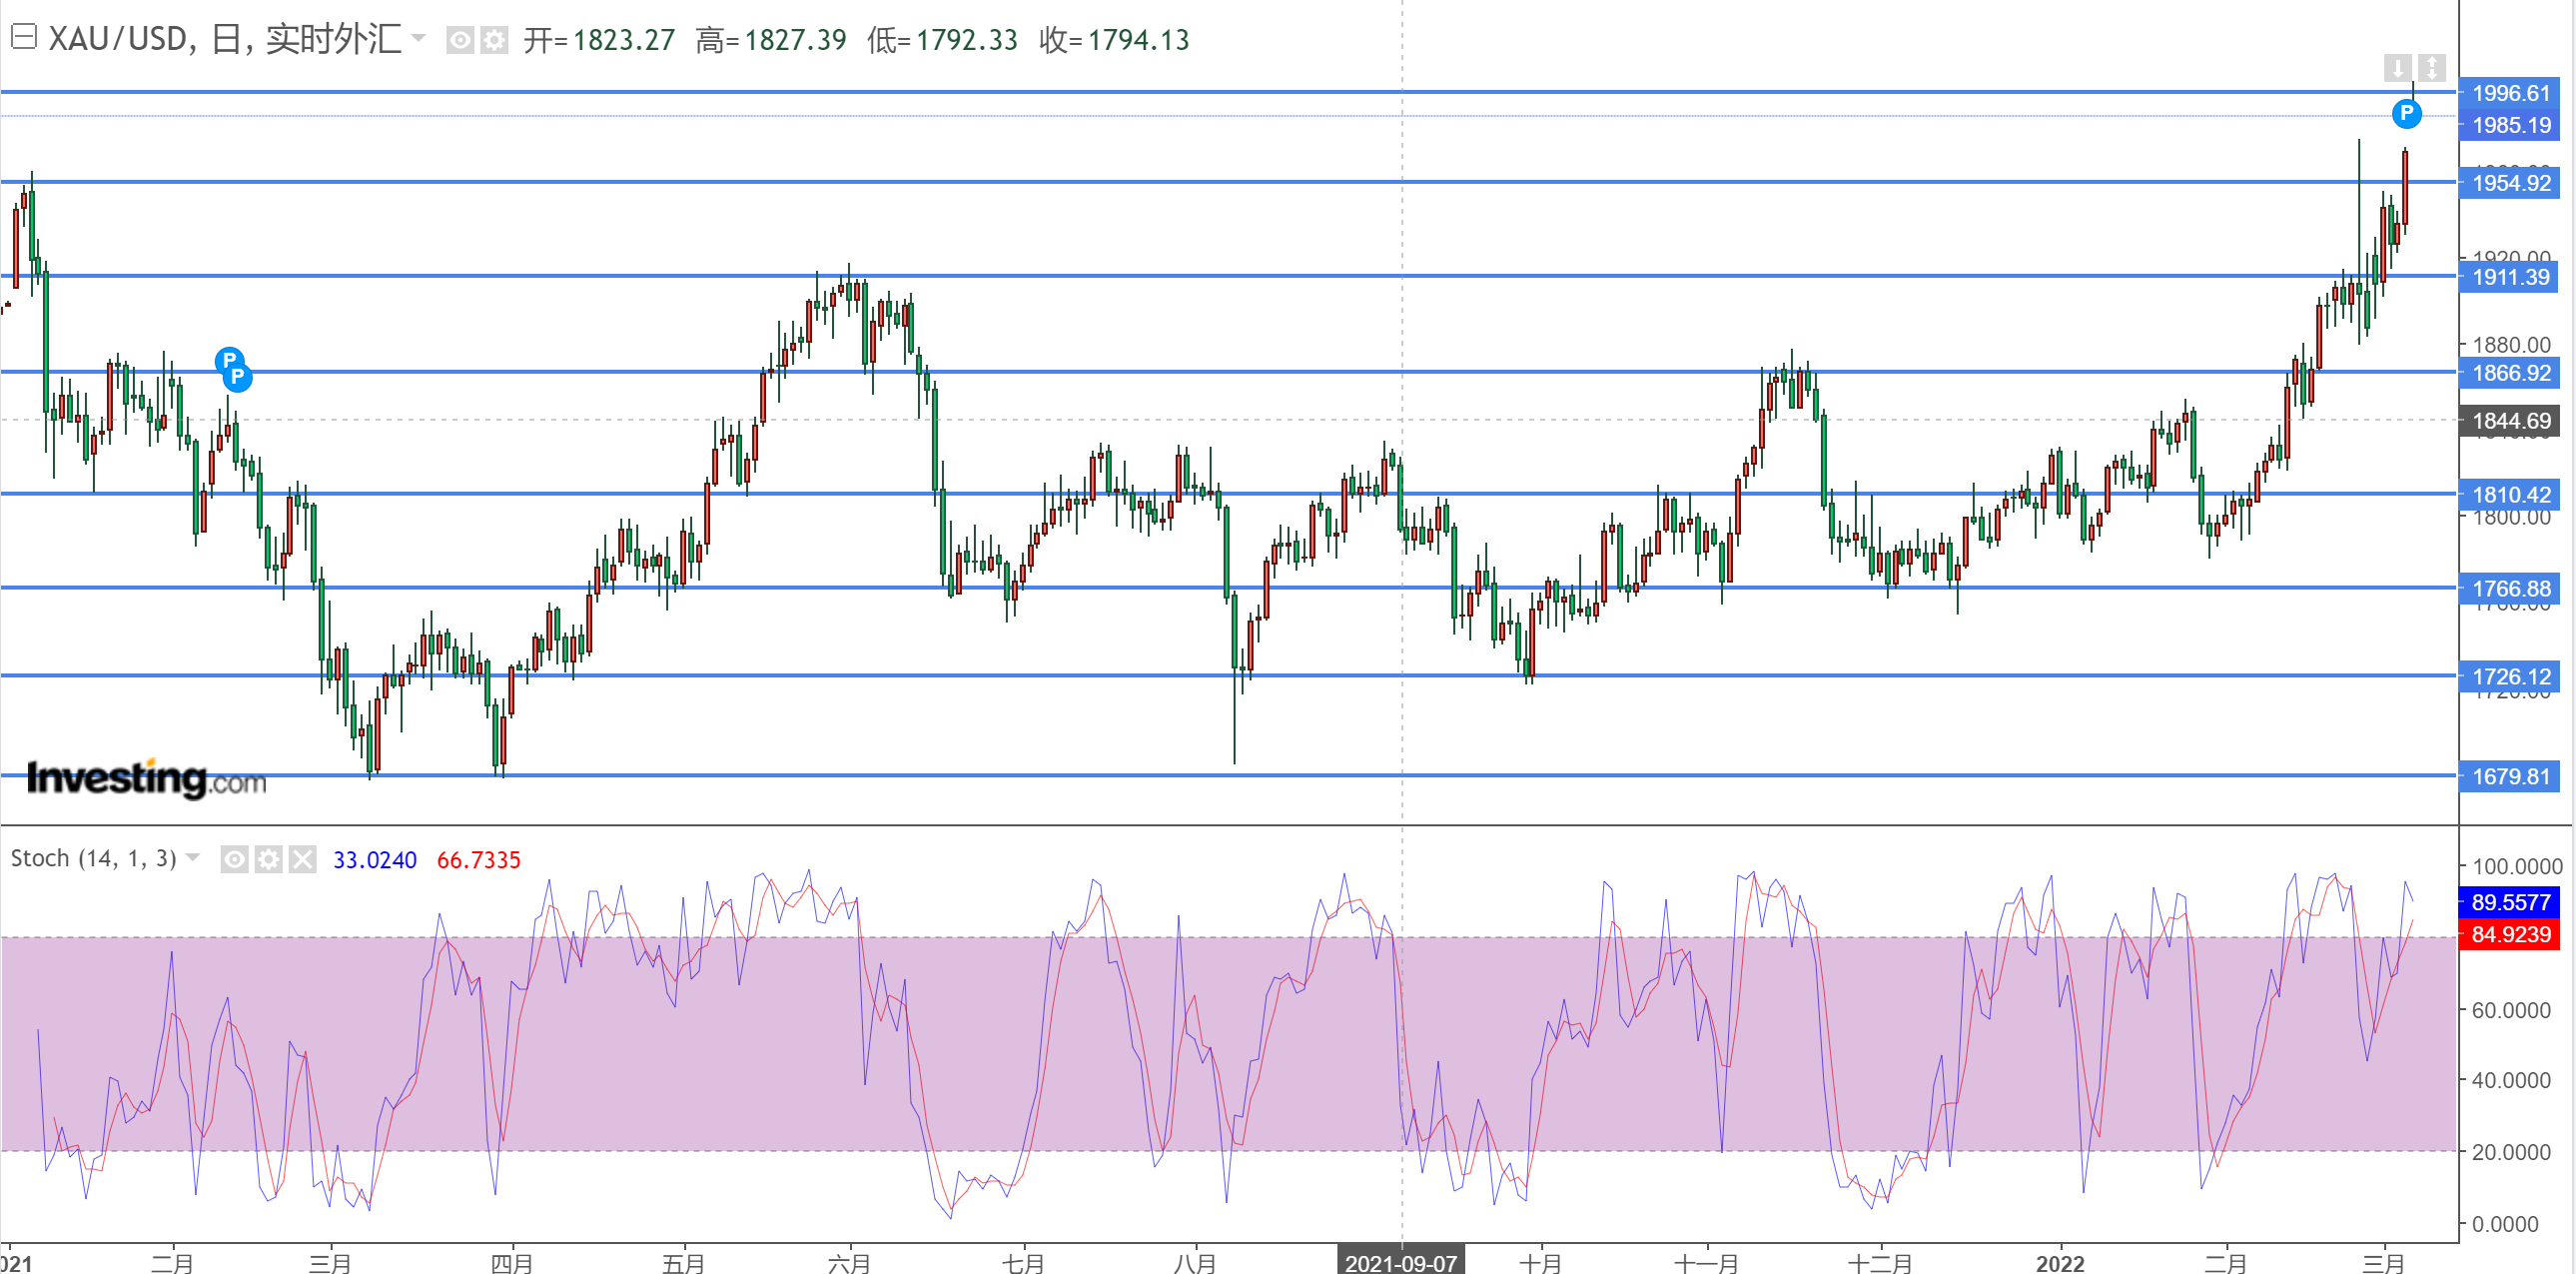Image resolution: width=2576 pixels, height=1274 pixels.
Task: Click the dark 1844.69 crosshair price label
Action: coord(2509,421)
